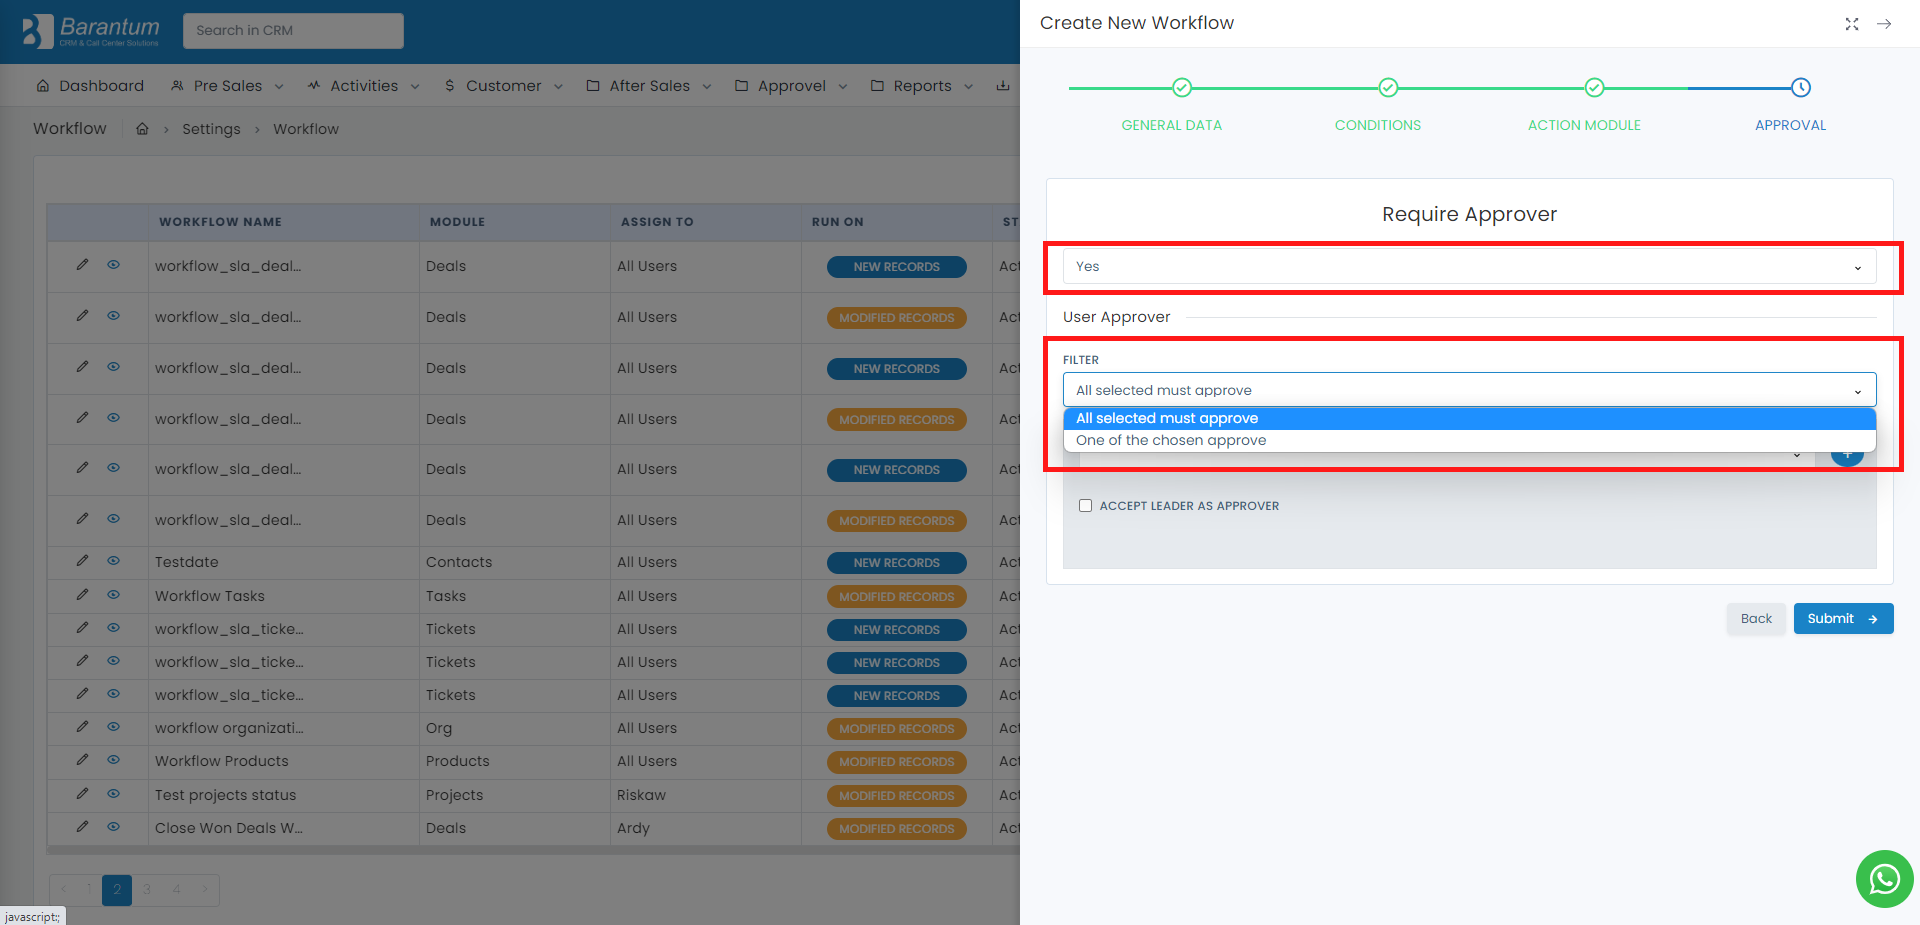
Task: Click the arrow icon to close workflow panel
Action: (x=1884, y=24)
